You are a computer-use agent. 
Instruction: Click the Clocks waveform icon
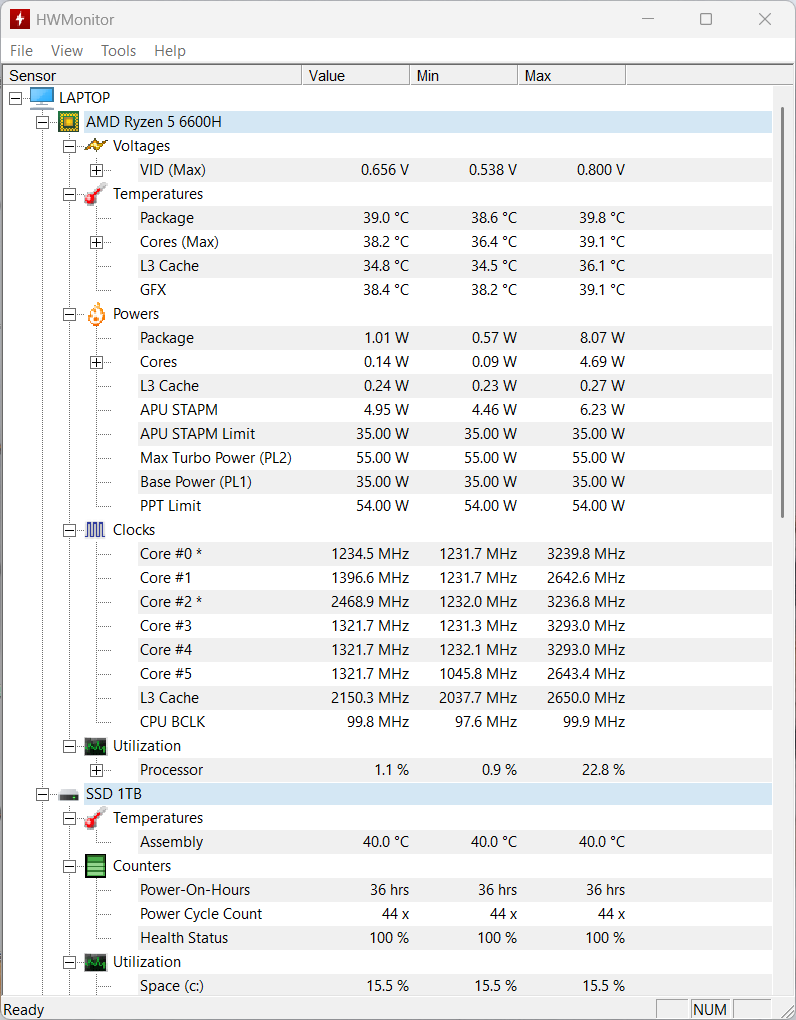[96, 530]
